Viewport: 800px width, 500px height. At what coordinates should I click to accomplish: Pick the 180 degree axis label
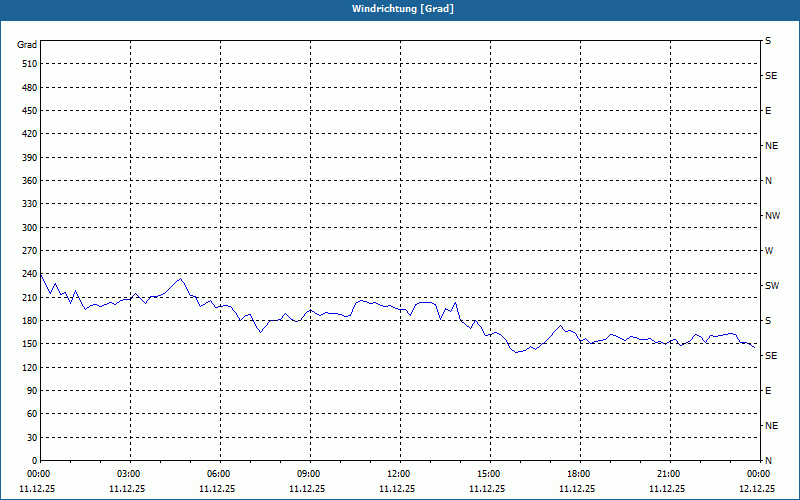click(x=30, y=321)
